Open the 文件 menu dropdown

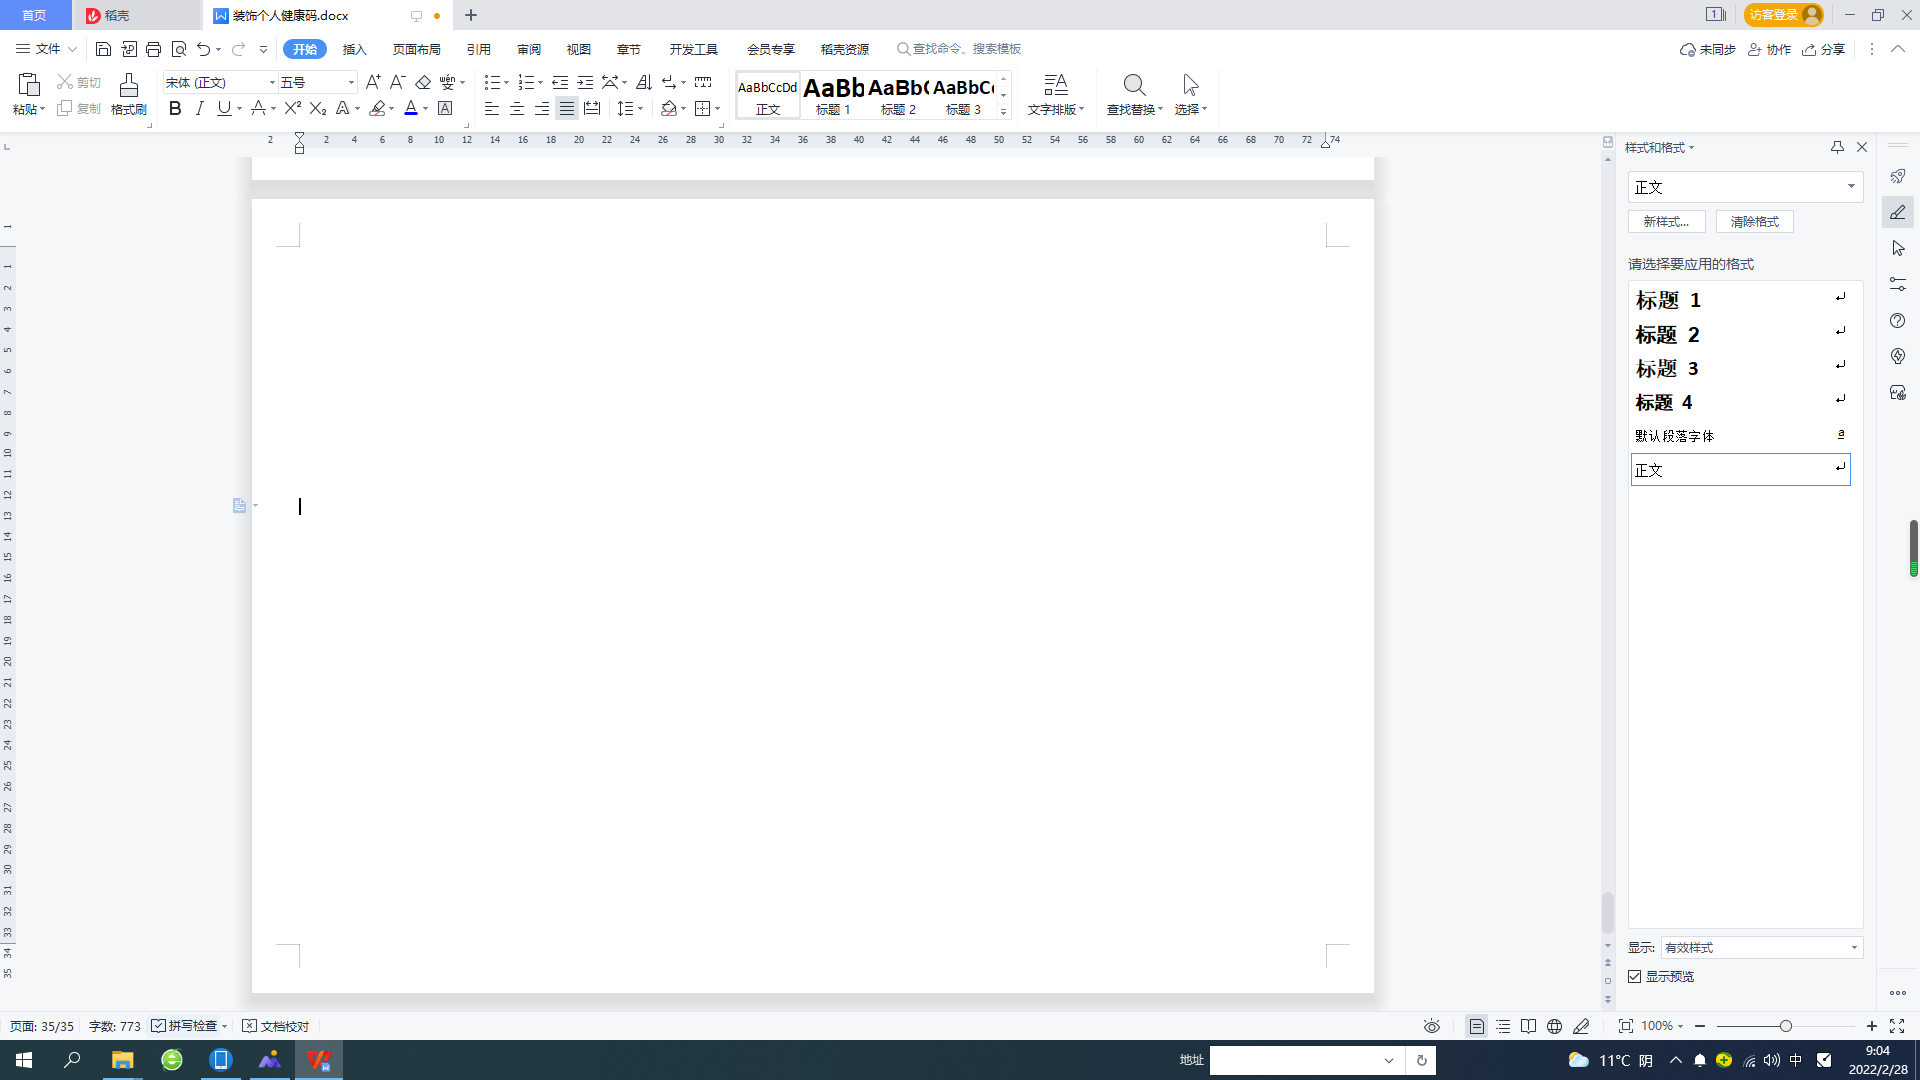tap(46, 49)
